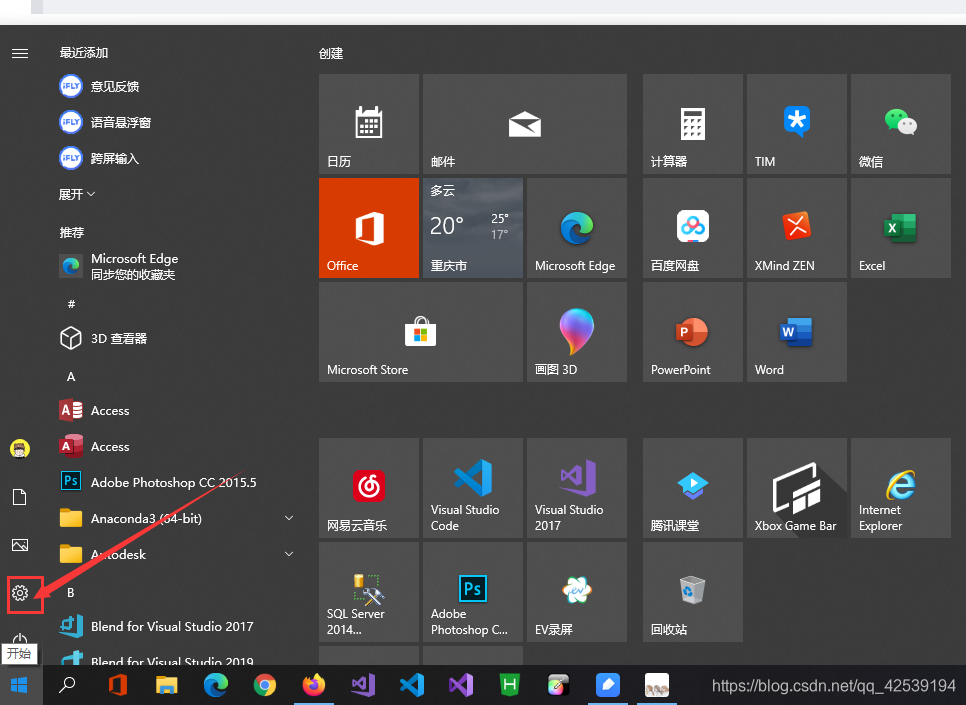Launch the EV录屏 screen recorder tile
This screenshot has width=966, height=705.
click(x=577, y=592)
